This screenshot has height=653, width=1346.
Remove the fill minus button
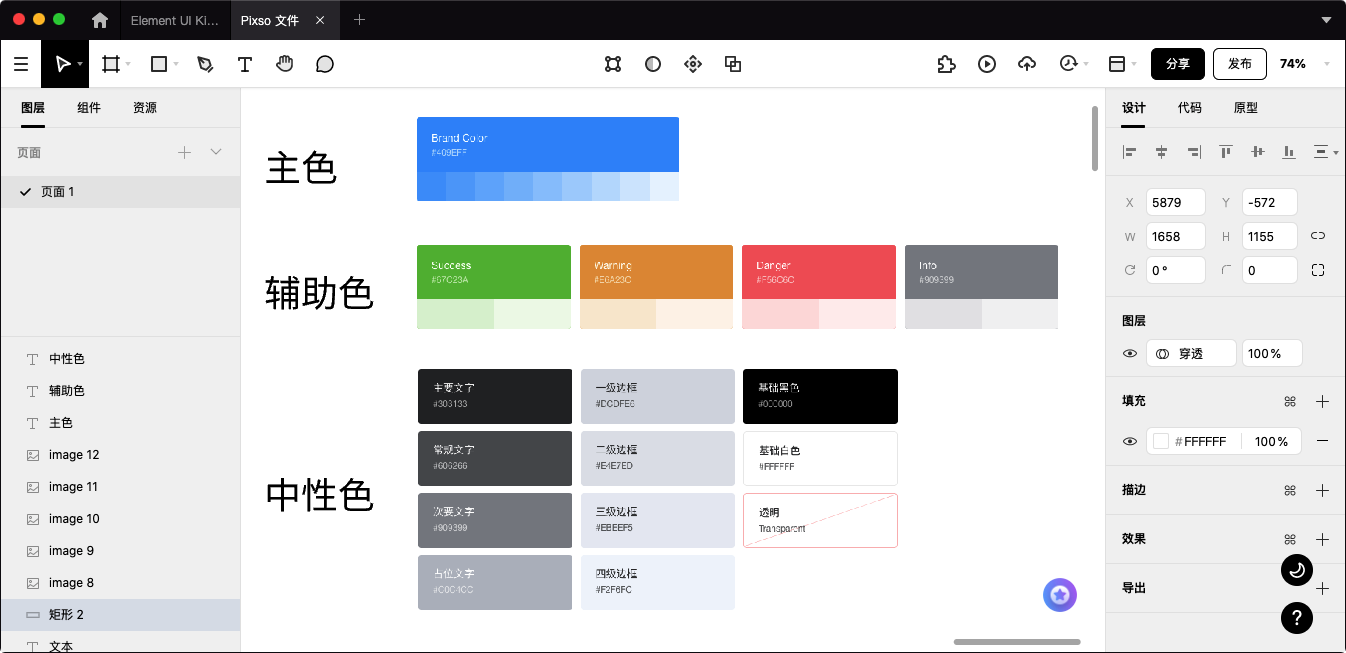pyautogui.click(x=1322, y=441)
